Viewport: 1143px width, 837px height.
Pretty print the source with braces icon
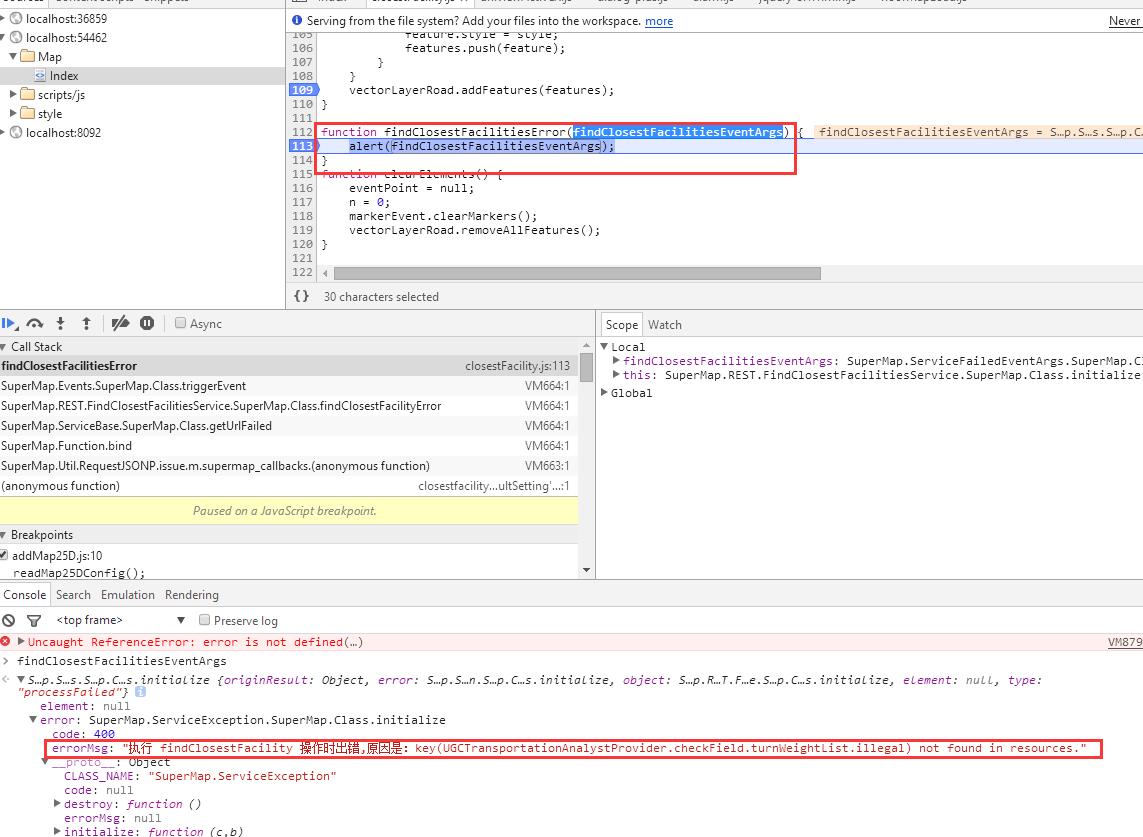click(x=301, y=296)
